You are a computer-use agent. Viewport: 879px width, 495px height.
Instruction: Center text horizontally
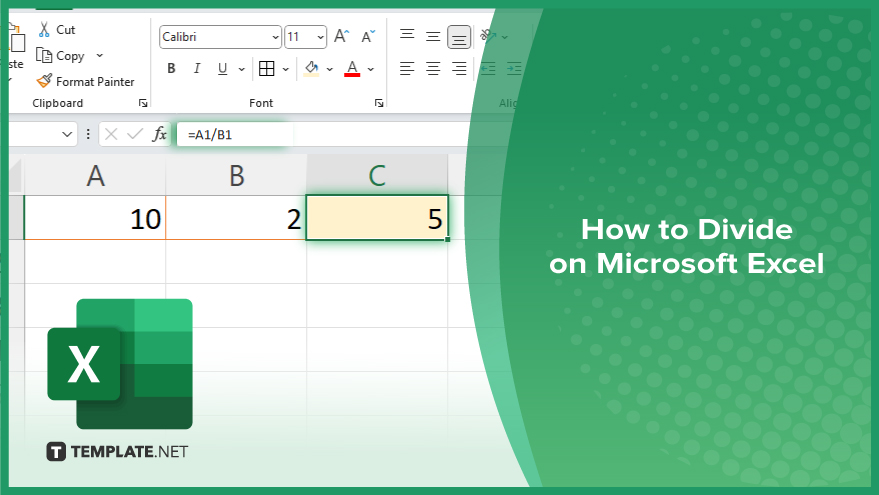pos(433,68)
